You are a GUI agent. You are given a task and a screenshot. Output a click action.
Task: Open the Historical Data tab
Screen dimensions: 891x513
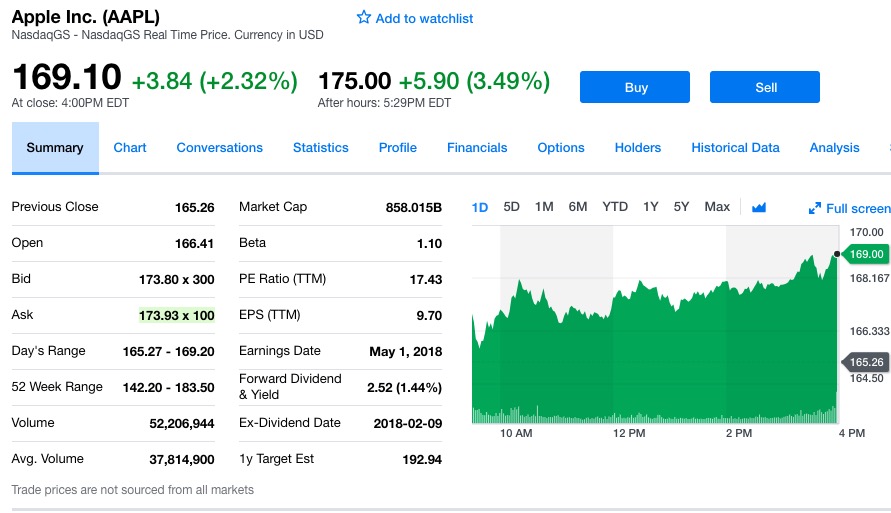click(x=735, y=148)
